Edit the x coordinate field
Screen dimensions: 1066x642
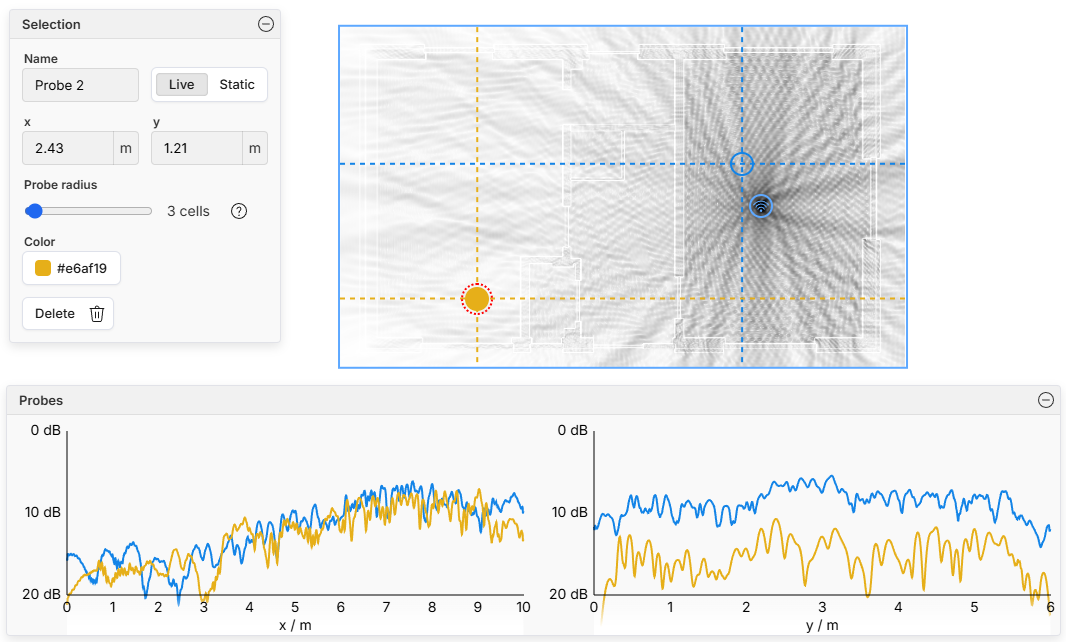(68, 148)
